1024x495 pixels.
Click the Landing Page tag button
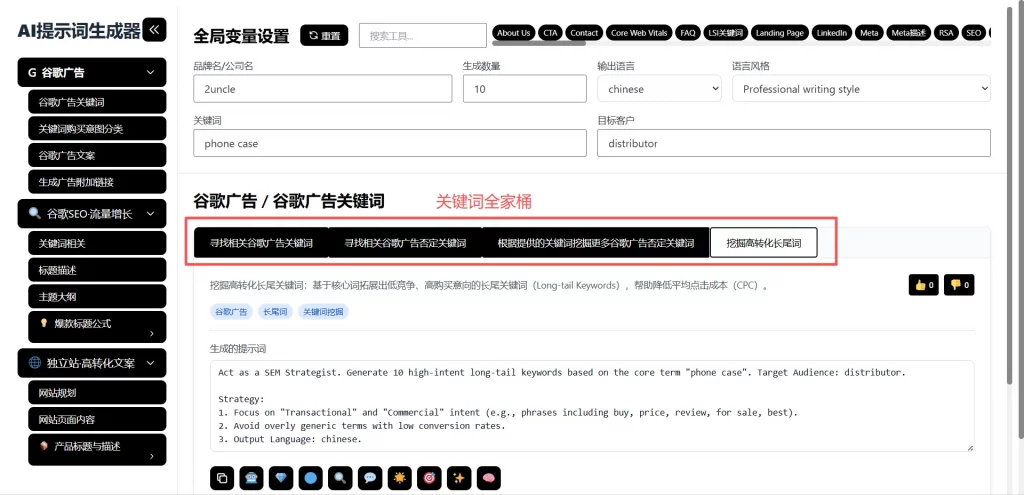pyautogui.click(x=779, y=33)
